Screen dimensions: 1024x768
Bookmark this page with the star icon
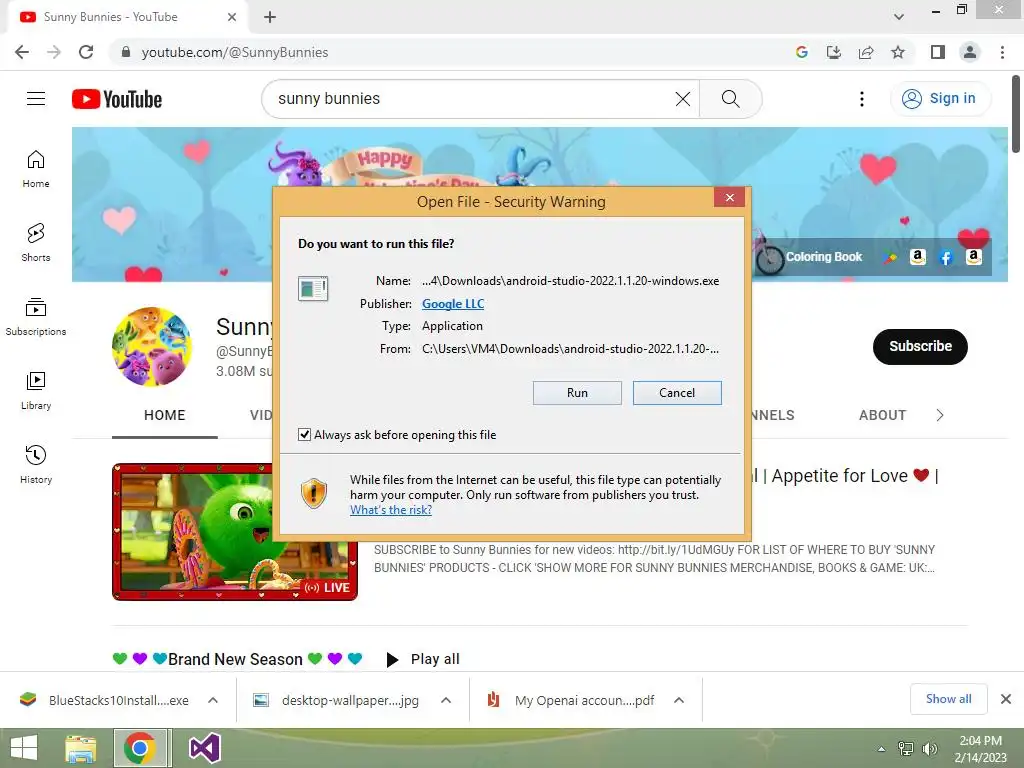[x=898, y=52]
